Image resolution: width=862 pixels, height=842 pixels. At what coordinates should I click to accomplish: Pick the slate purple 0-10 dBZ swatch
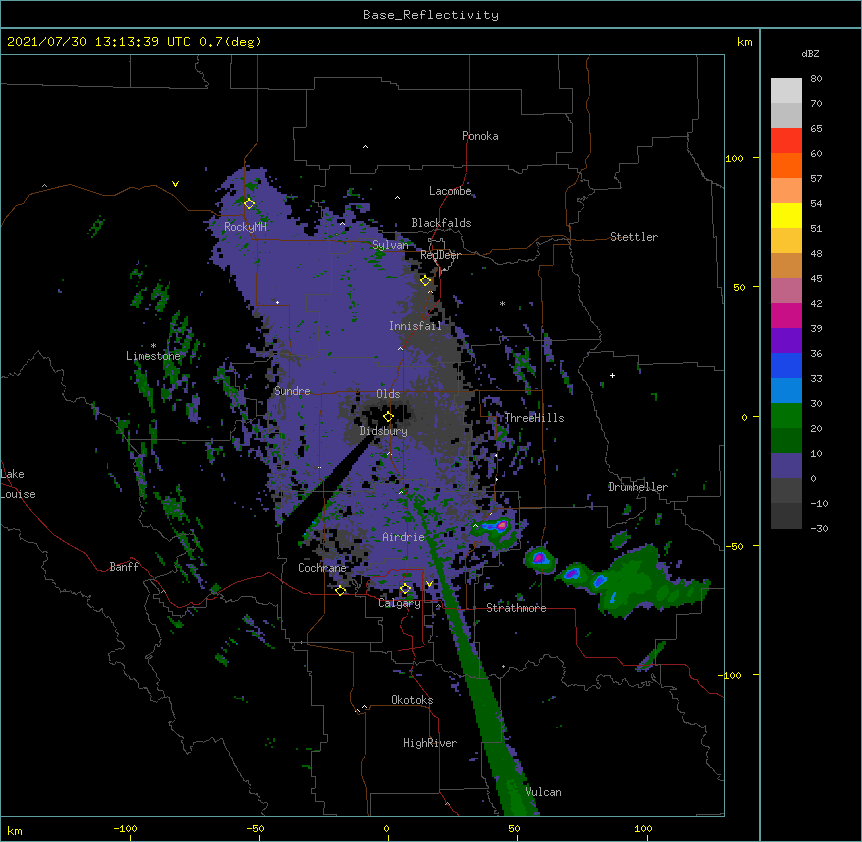(x=786, y=466)
